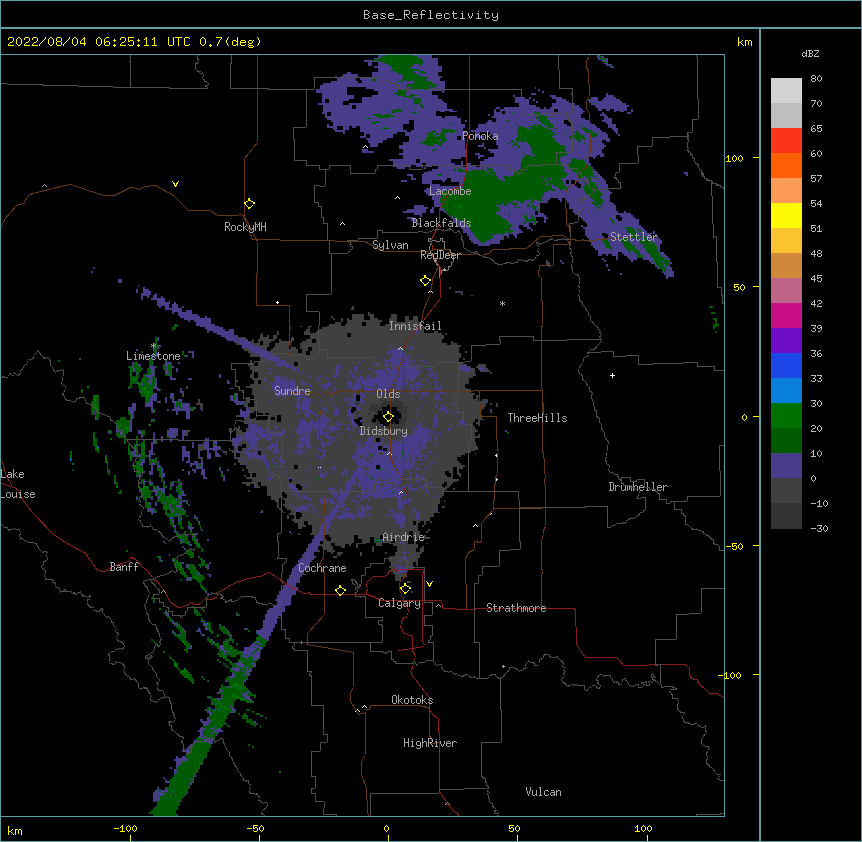Click the Lacombe town label
This screenshot has width=862, height=842.
(x=450, y=191)
